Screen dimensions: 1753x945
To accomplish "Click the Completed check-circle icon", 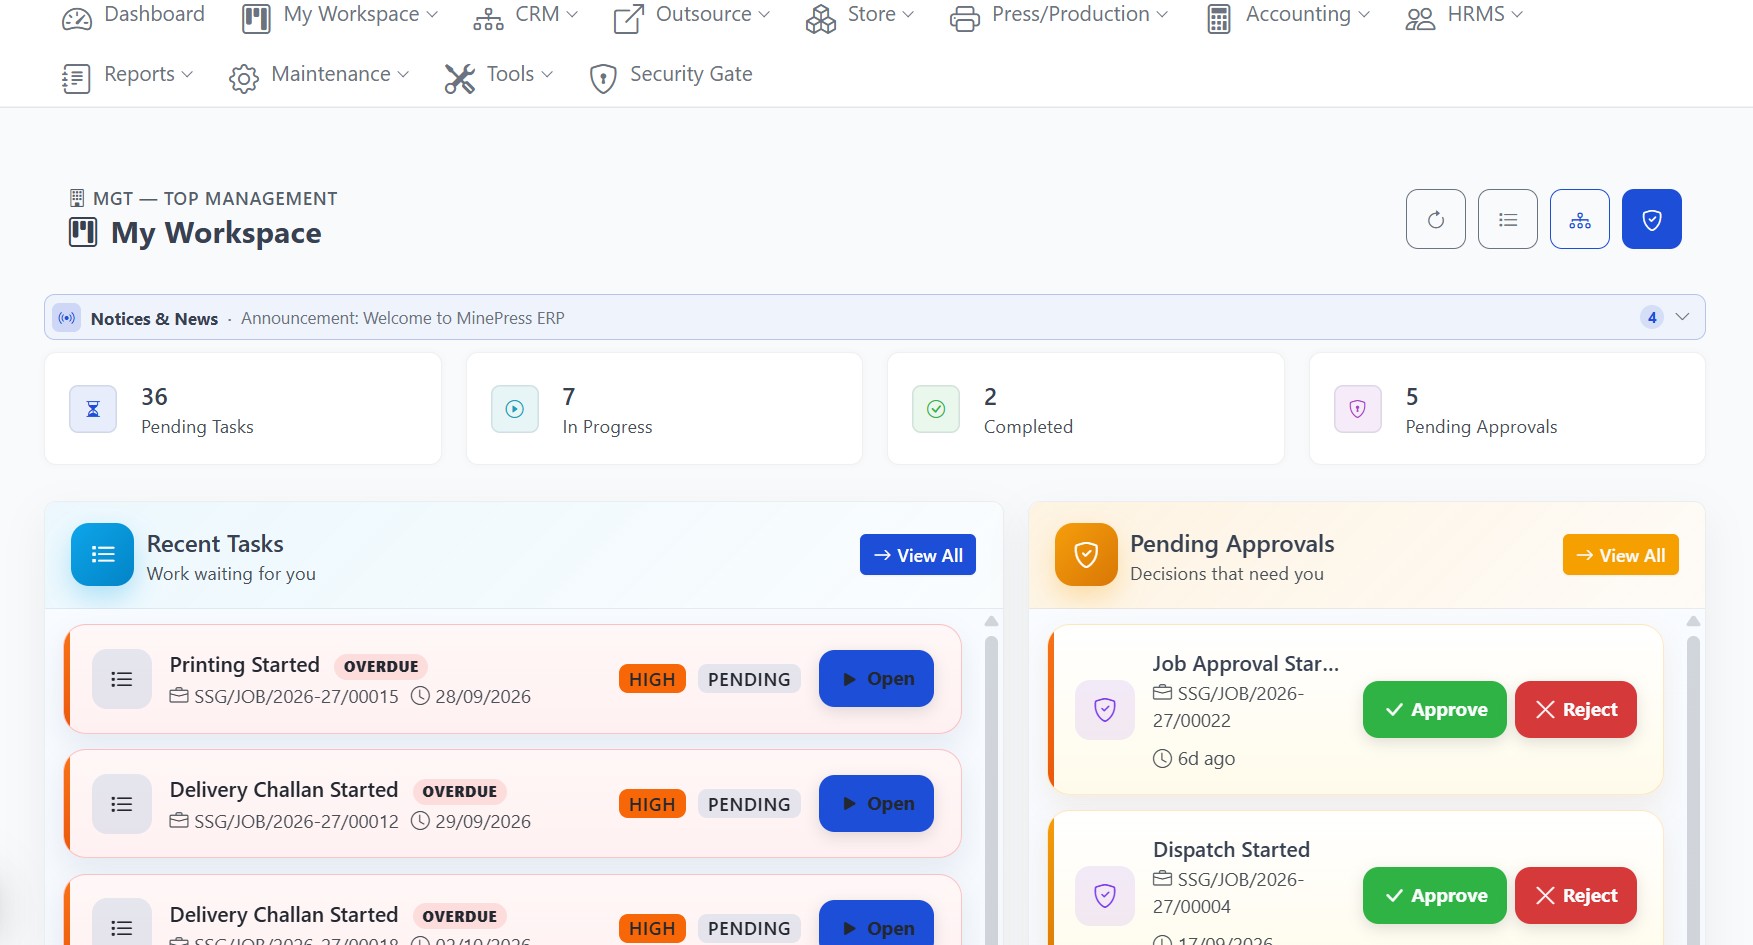I will (x=936, y=409).
